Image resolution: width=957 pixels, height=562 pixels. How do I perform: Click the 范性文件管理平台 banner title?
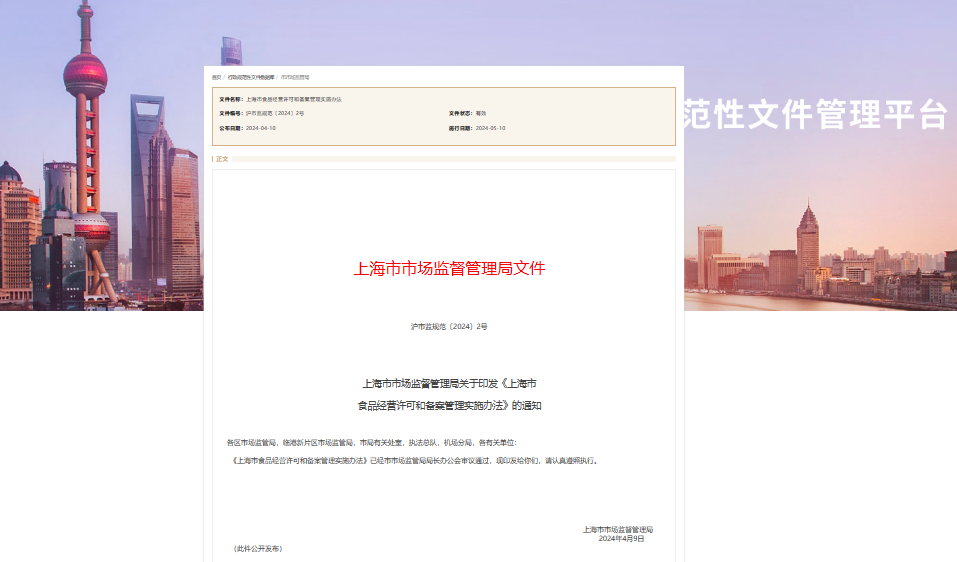(814, 115)
